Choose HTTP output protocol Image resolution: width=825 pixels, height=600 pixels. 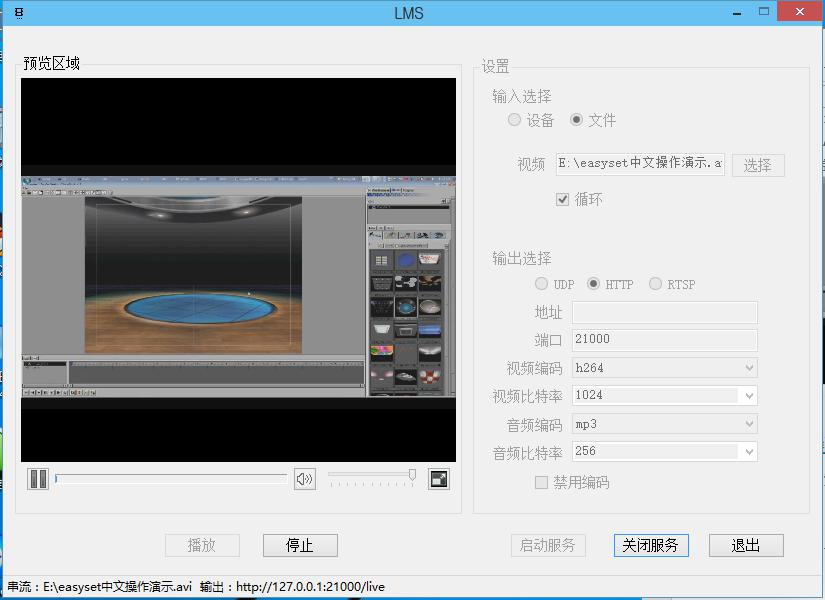(x=594, y=284)
